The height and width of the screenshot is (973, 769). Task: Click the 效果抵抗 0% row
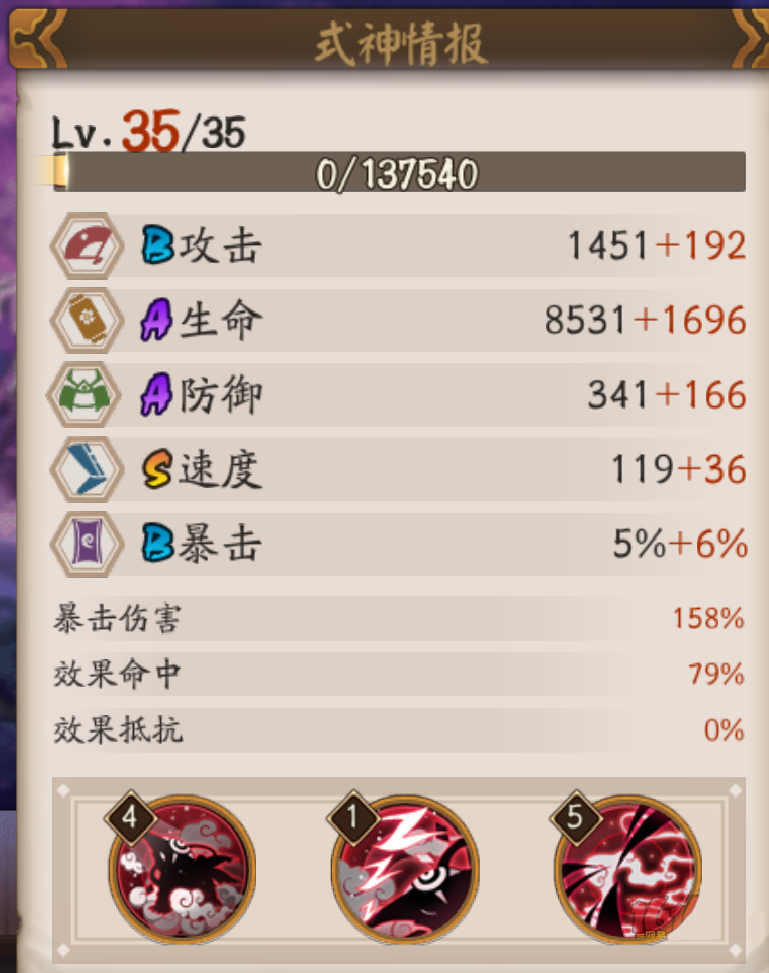[x=398, y=730]
